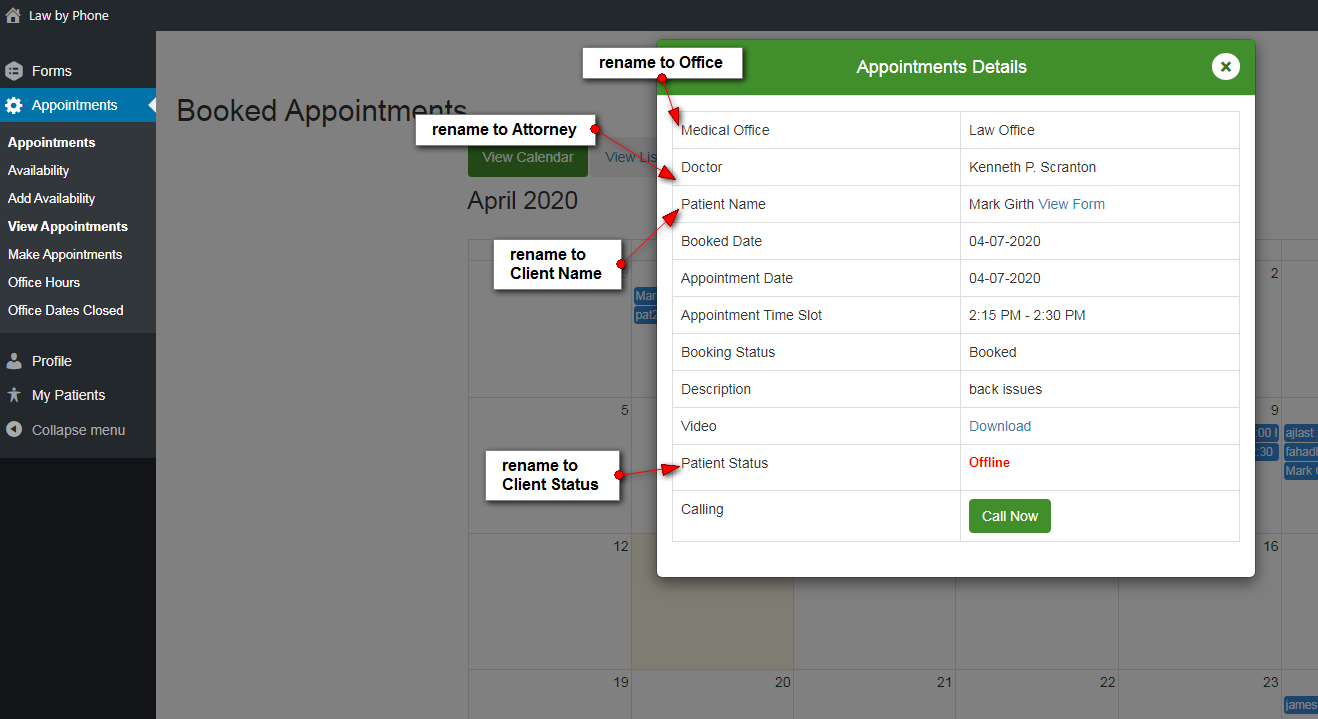Click the Law by Phone site title
Viewport: 1318px width, 719px height.
pyautogui.click(x=69, y=15)
